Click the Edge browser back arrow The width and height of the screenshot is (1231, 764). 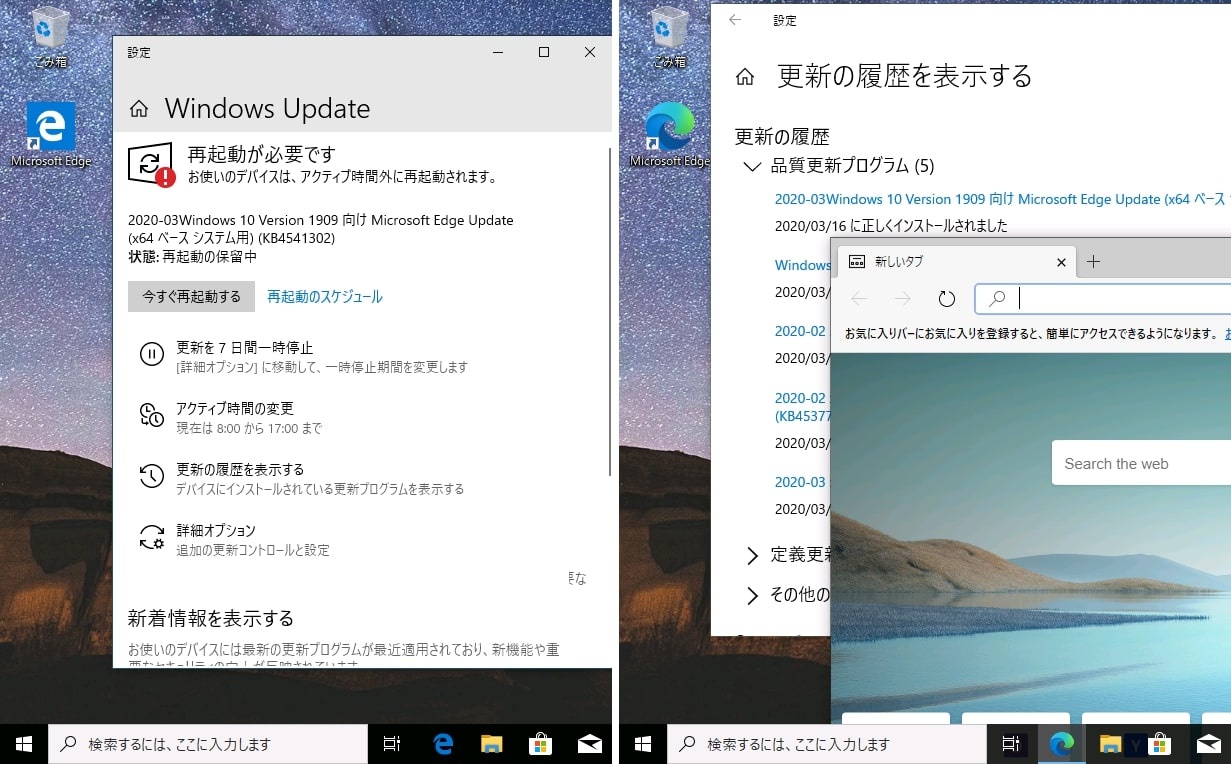tap(859, 298)
